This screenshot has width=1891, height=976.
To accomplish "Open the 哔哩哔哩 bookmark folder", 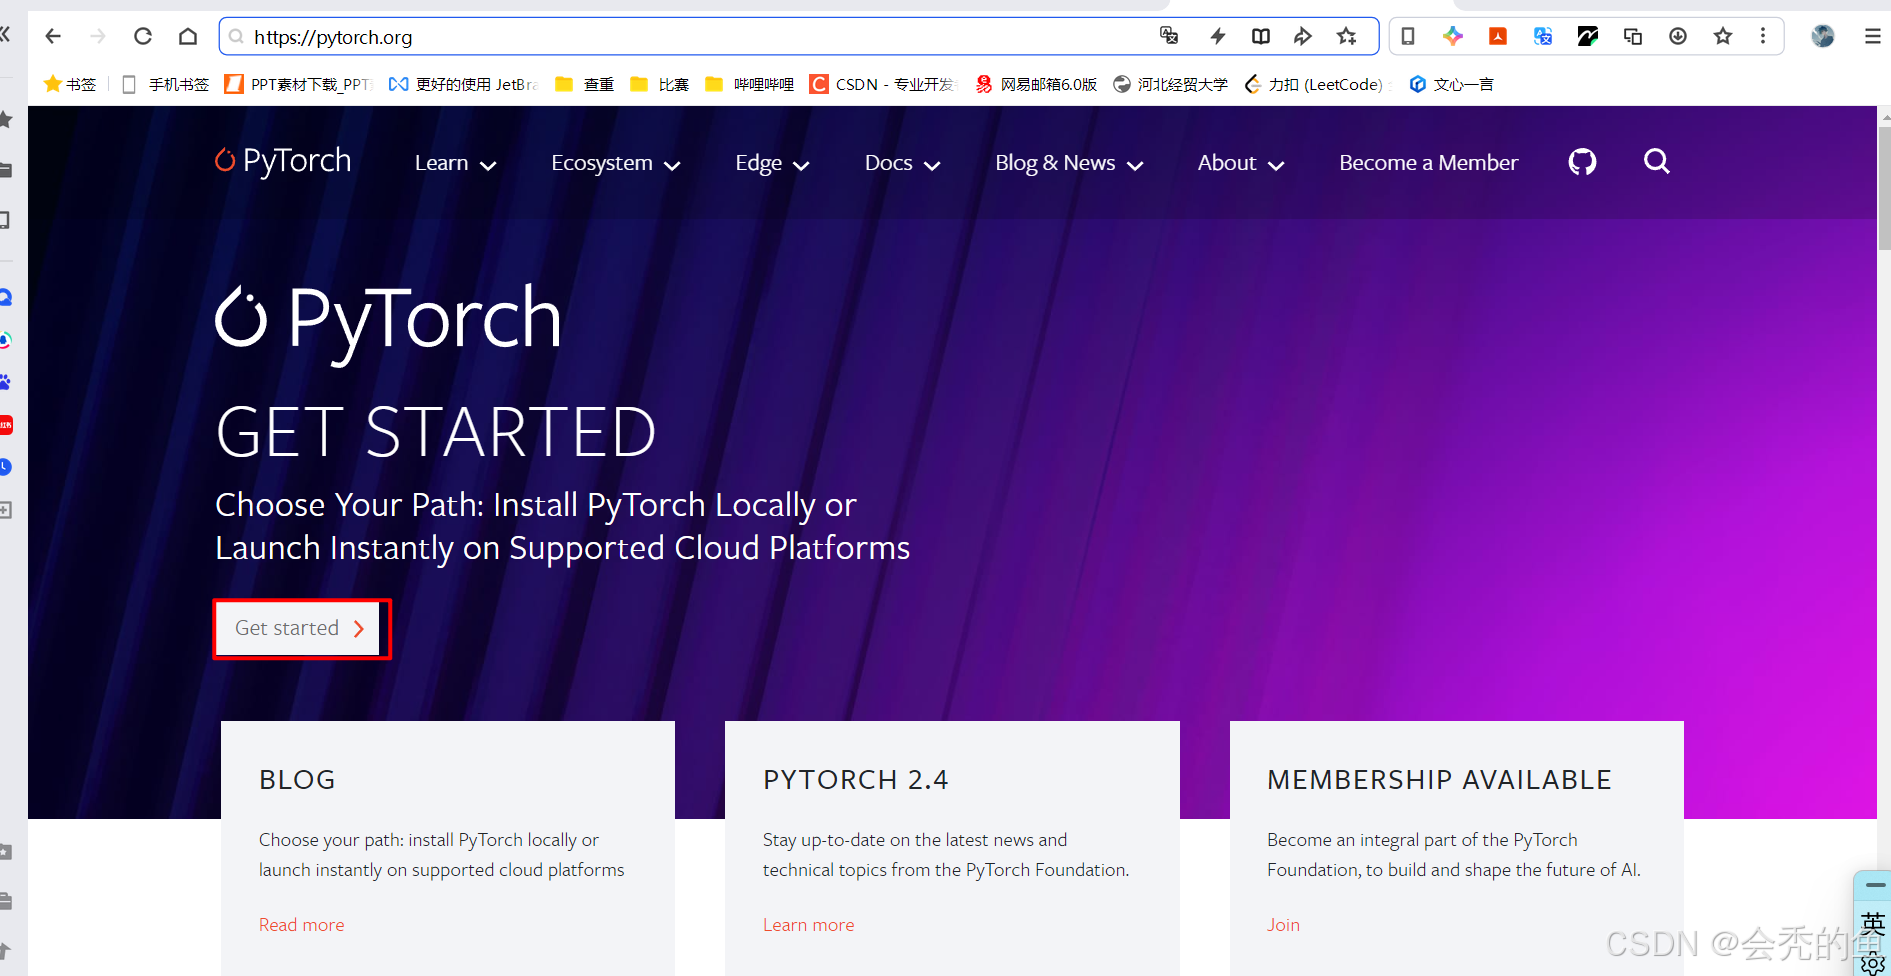I will [750, 84].
